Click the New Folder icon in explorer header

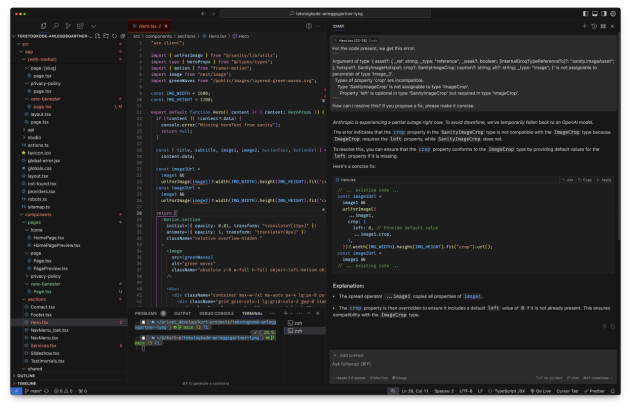106,36
